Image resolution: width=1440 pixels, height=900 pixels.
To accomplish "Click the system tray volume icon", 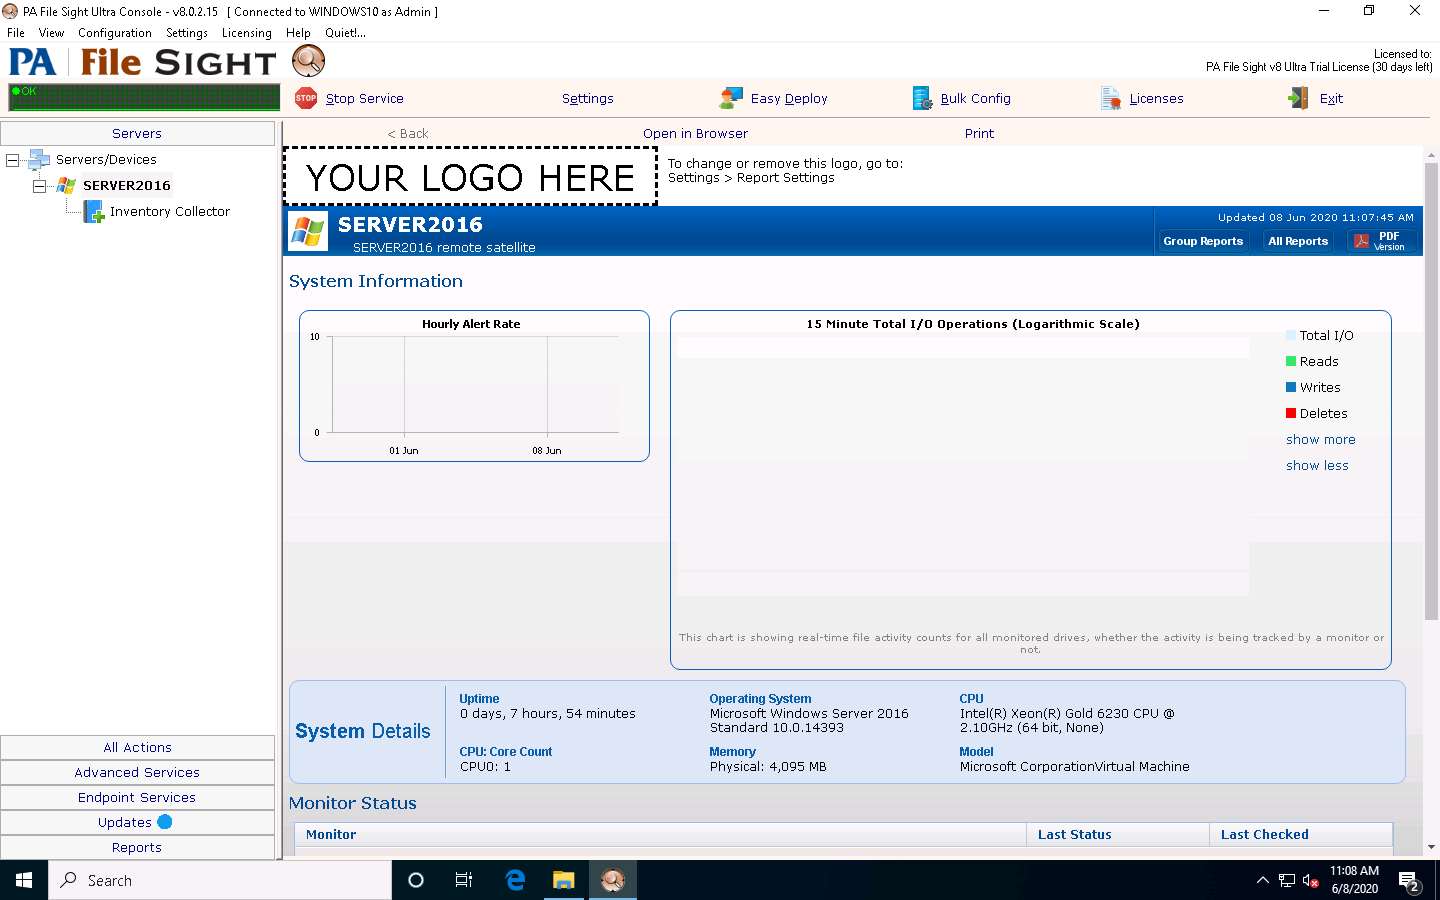I will pyautogui.click(x=1310, y=881).
